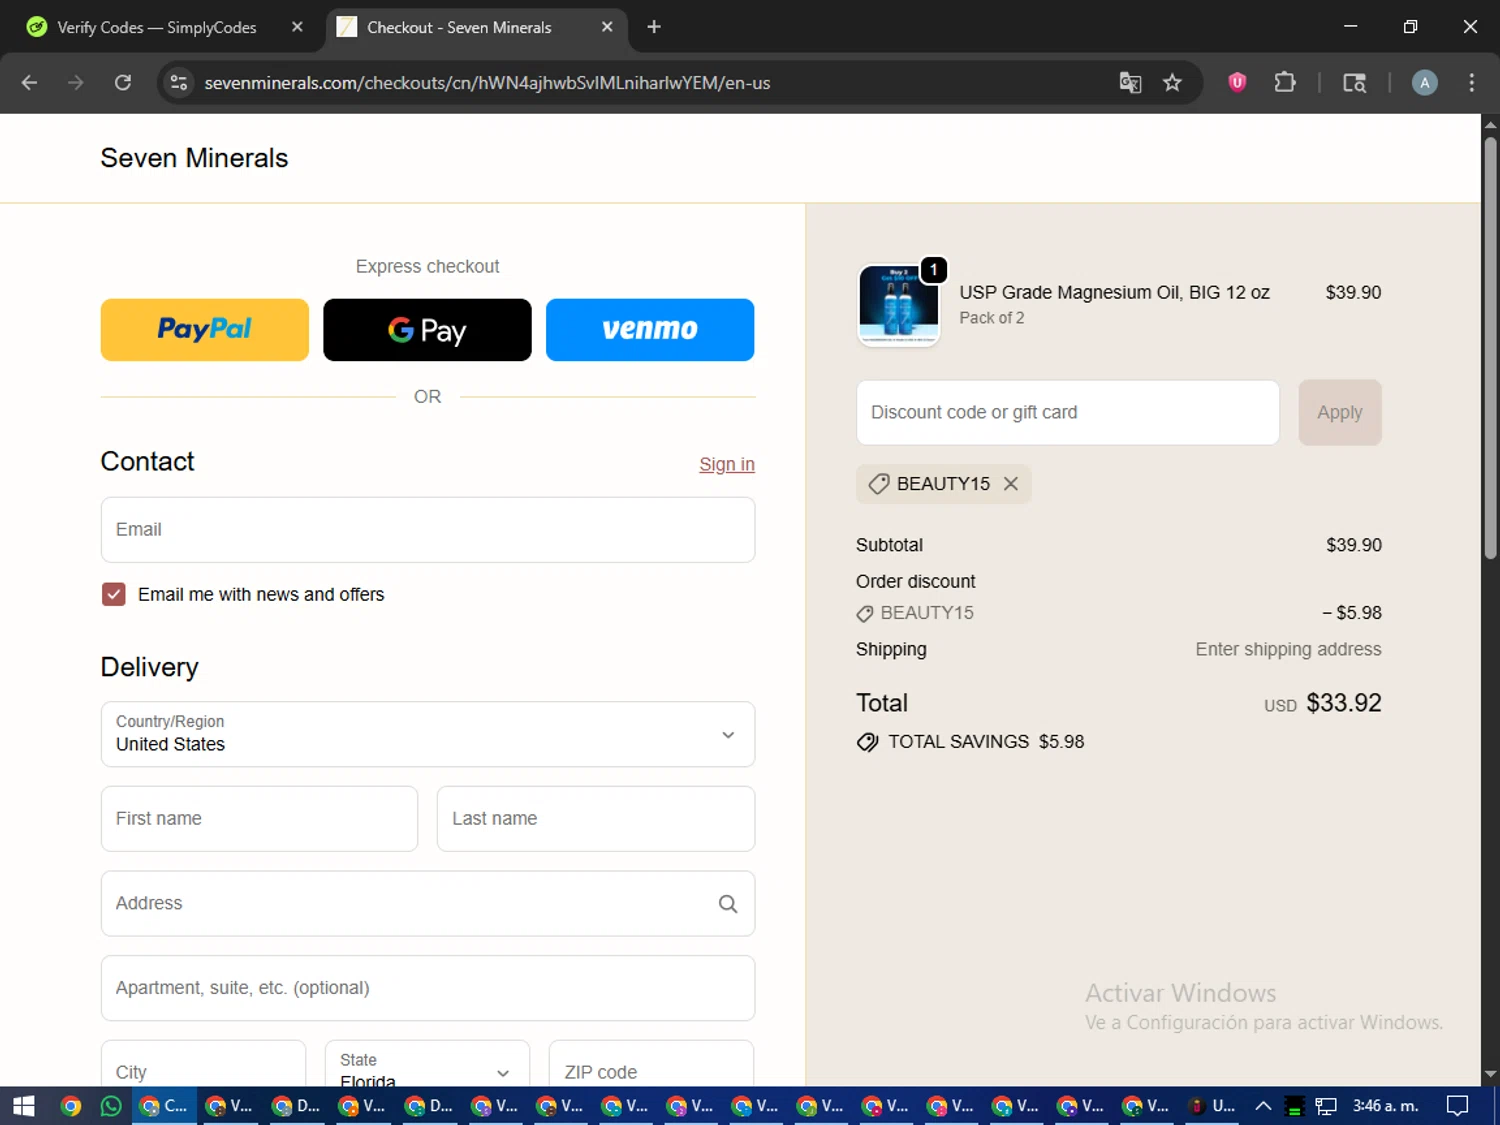Click the Total amount $33.92

pyautogui.click(x=1343, y=703)
